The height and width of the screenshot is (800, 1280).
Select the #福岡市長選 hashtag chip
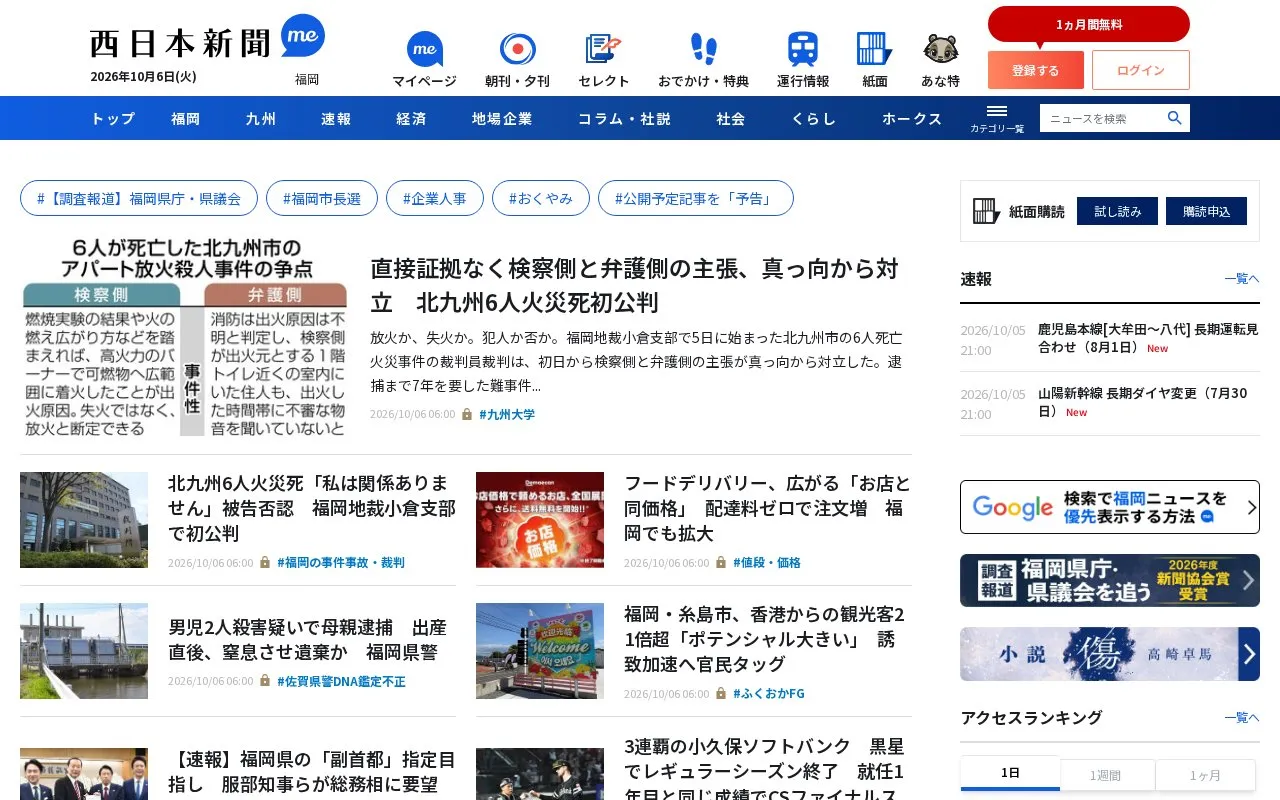tap(322, 198)
